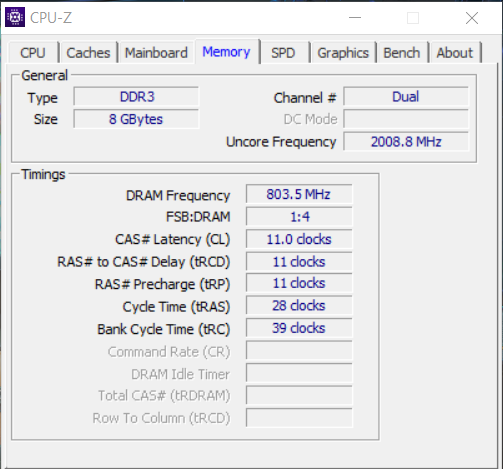Screen dimensions: 503x469
Task: Select the Mainboard tab
Action: [x=156, y=53]
